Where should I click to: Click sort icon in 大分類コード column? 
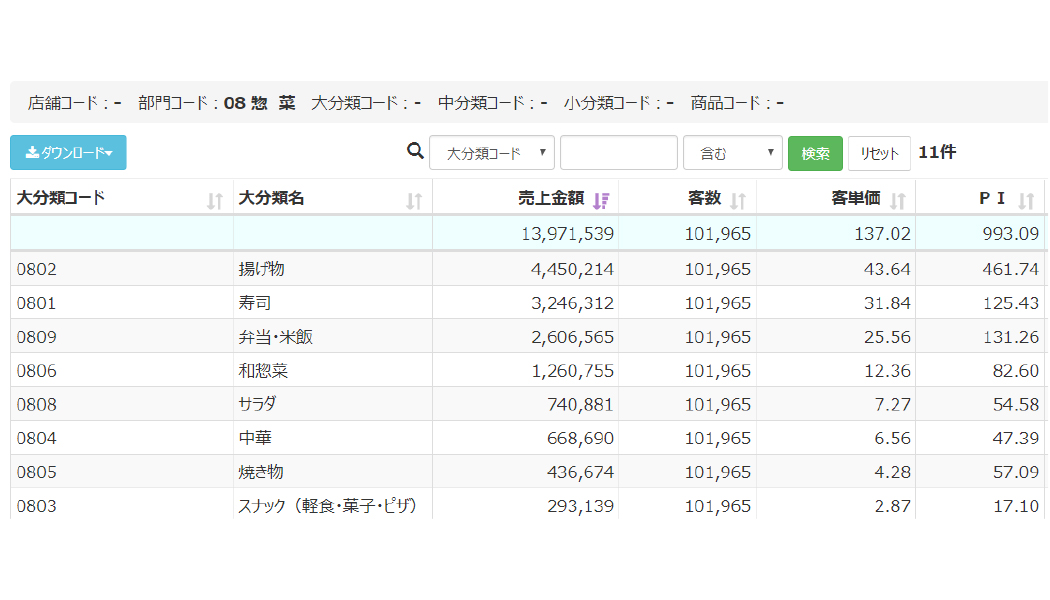tap(214, 201)
